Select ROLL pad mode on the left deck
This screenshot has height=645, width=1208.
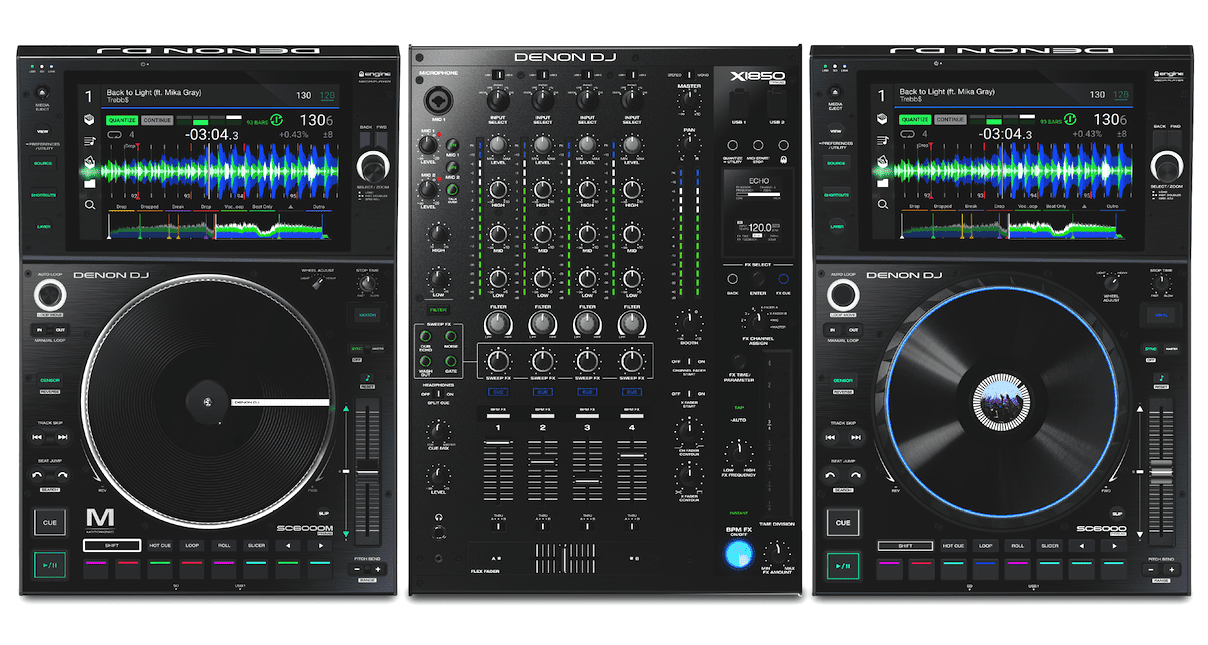point(224,546)
